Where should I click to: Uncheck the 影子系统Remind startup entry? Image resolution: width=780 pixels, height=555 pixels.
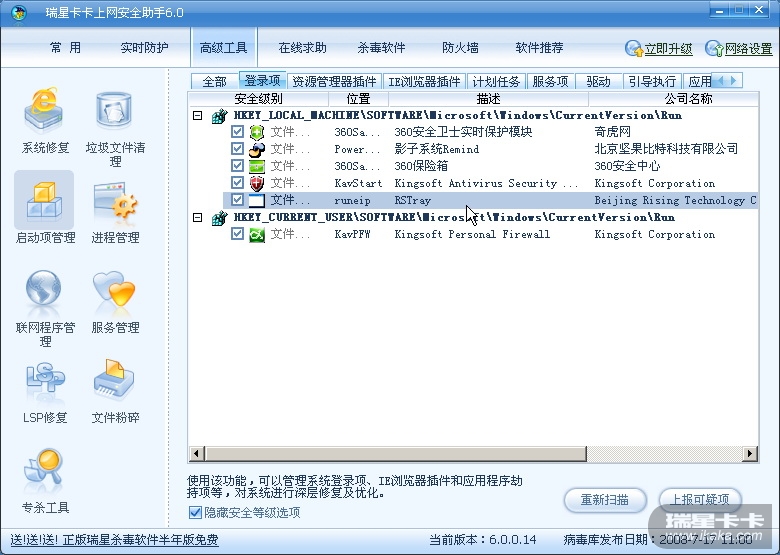[237, 149]
